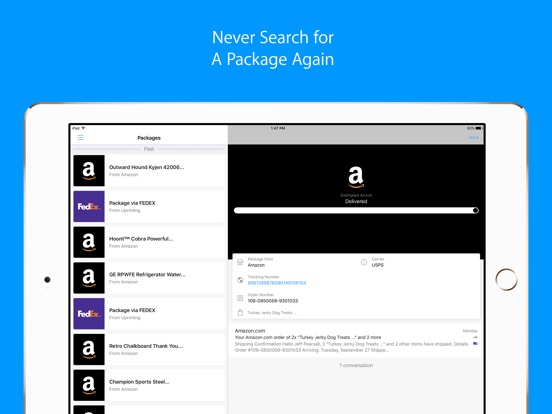Select Amazon logo for Outward Hound package
Image resolution: width=552 pixels, height=414 pixels.
coord(89,170)
